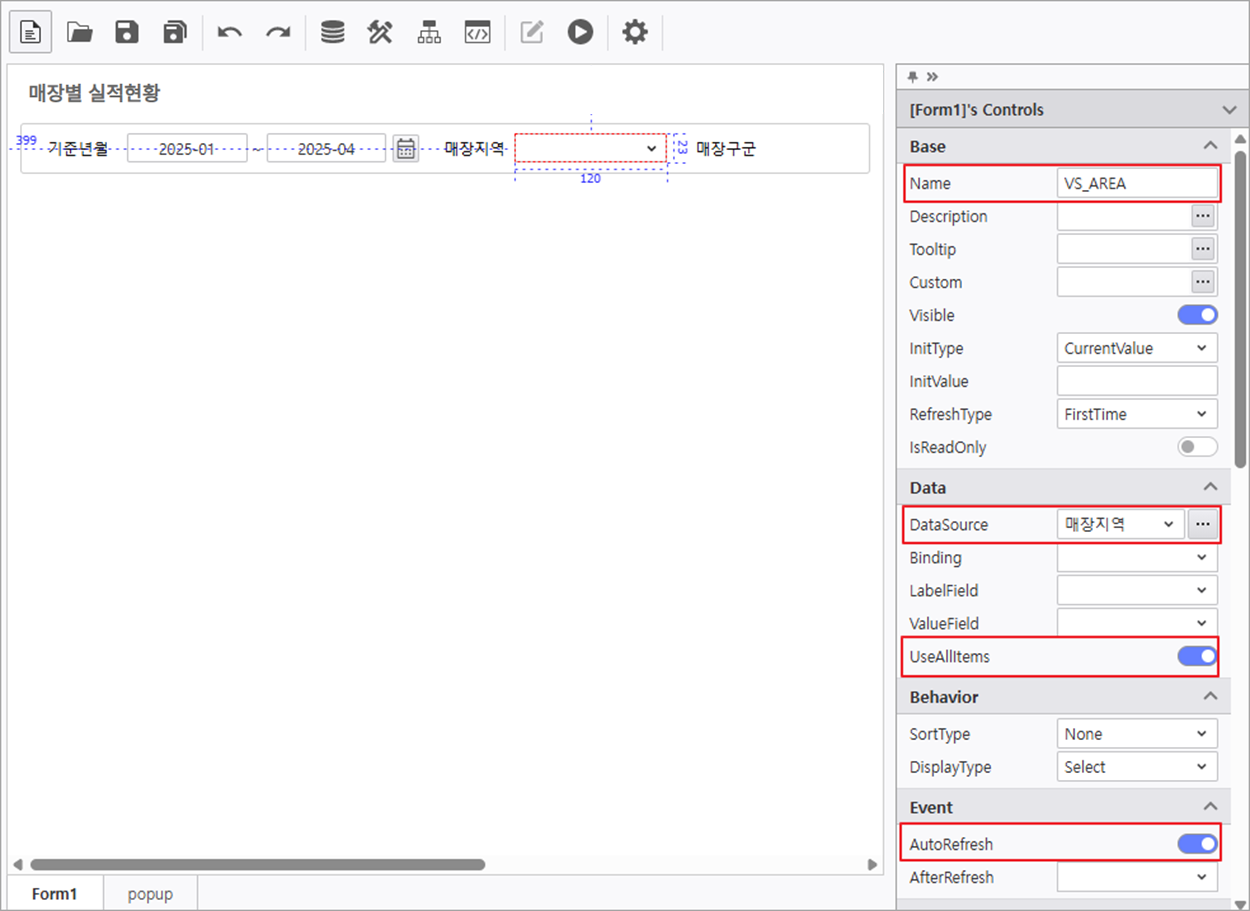Image resolution: width=1250 pixels, height=911 pixels.
Task: Undo the last action with undo arrow
Action: pyautogui.click(x=230, y=32)
